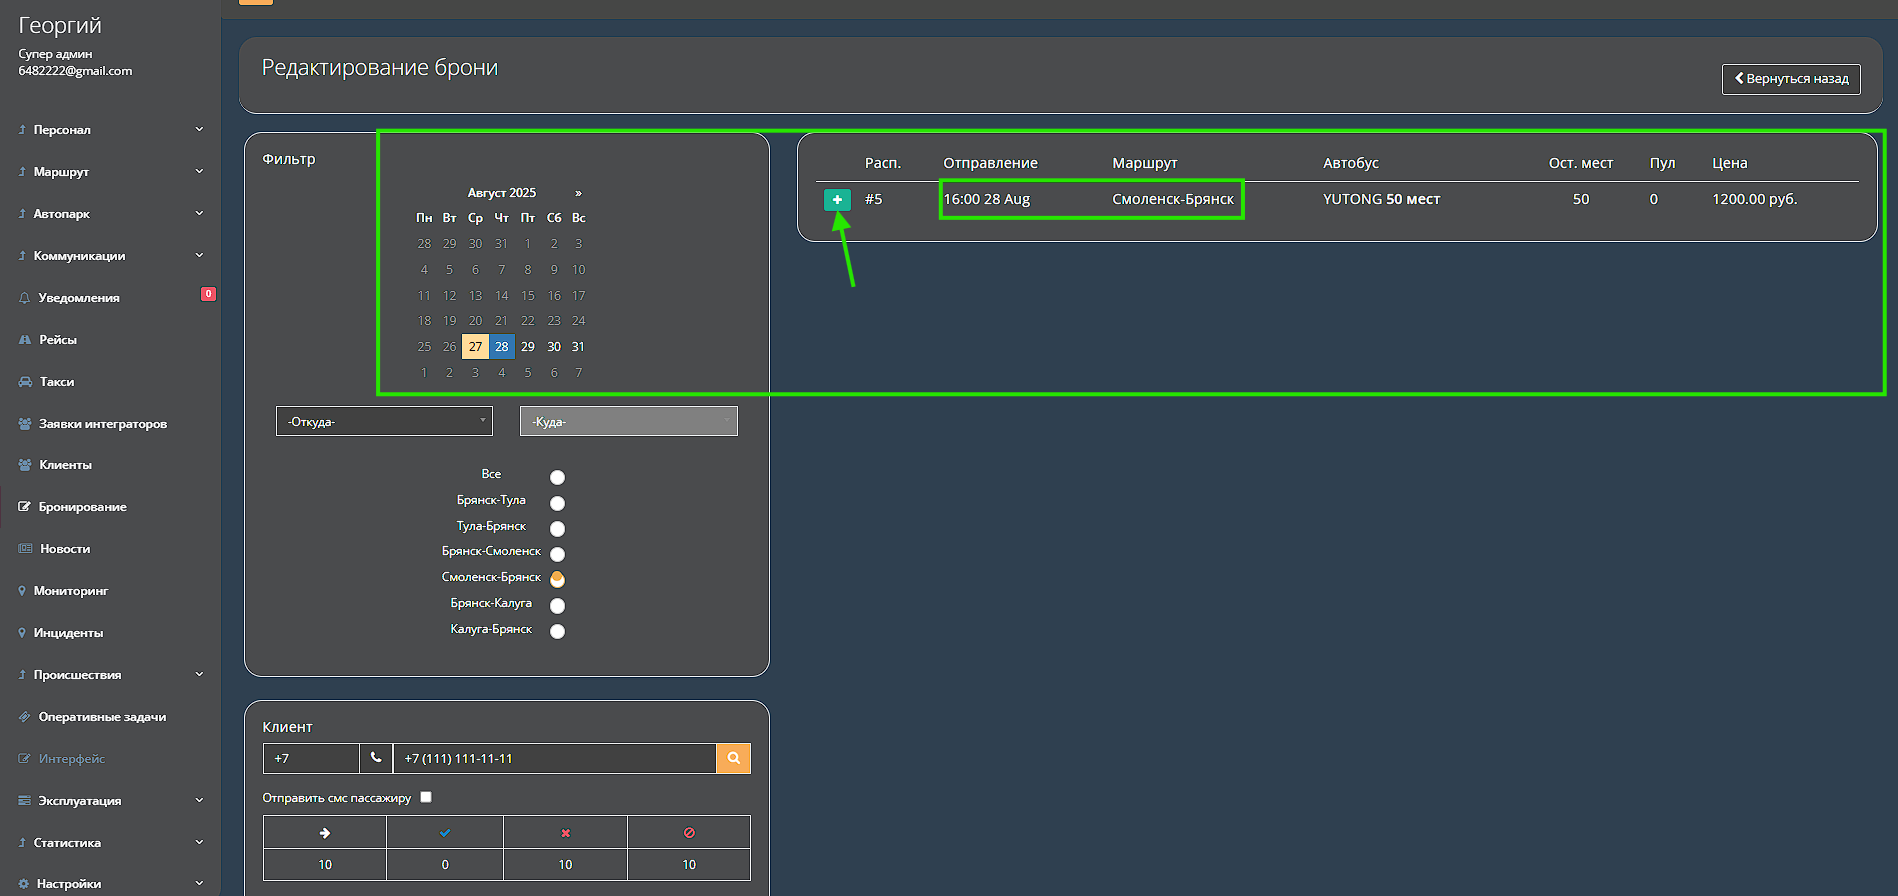The width and height of the screenshot is (1898, 896).
Task: Select August 29 in the calendar
Action: (528, 347)
